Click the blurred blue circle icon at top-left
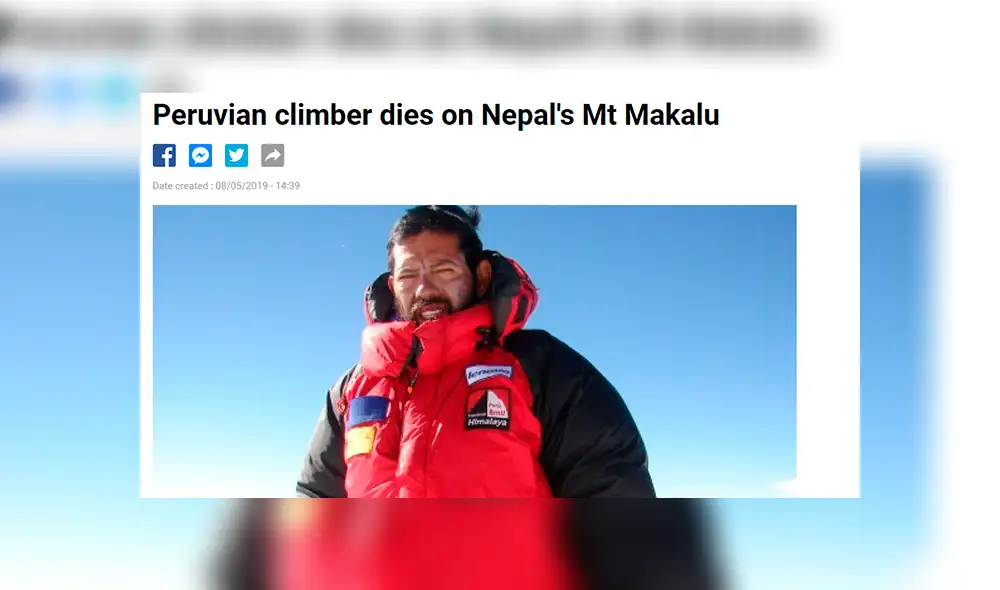Viewport: 1000px width, 590px height. tap(9, 91)
